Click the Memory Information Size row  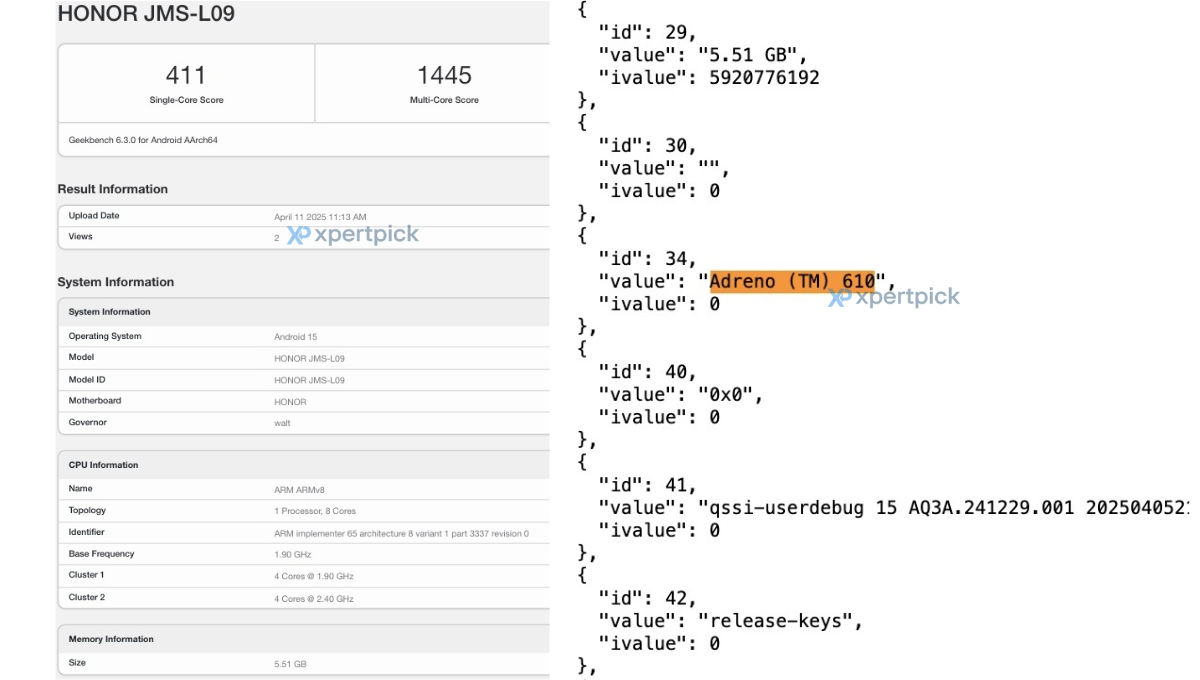tap(304, 663)
